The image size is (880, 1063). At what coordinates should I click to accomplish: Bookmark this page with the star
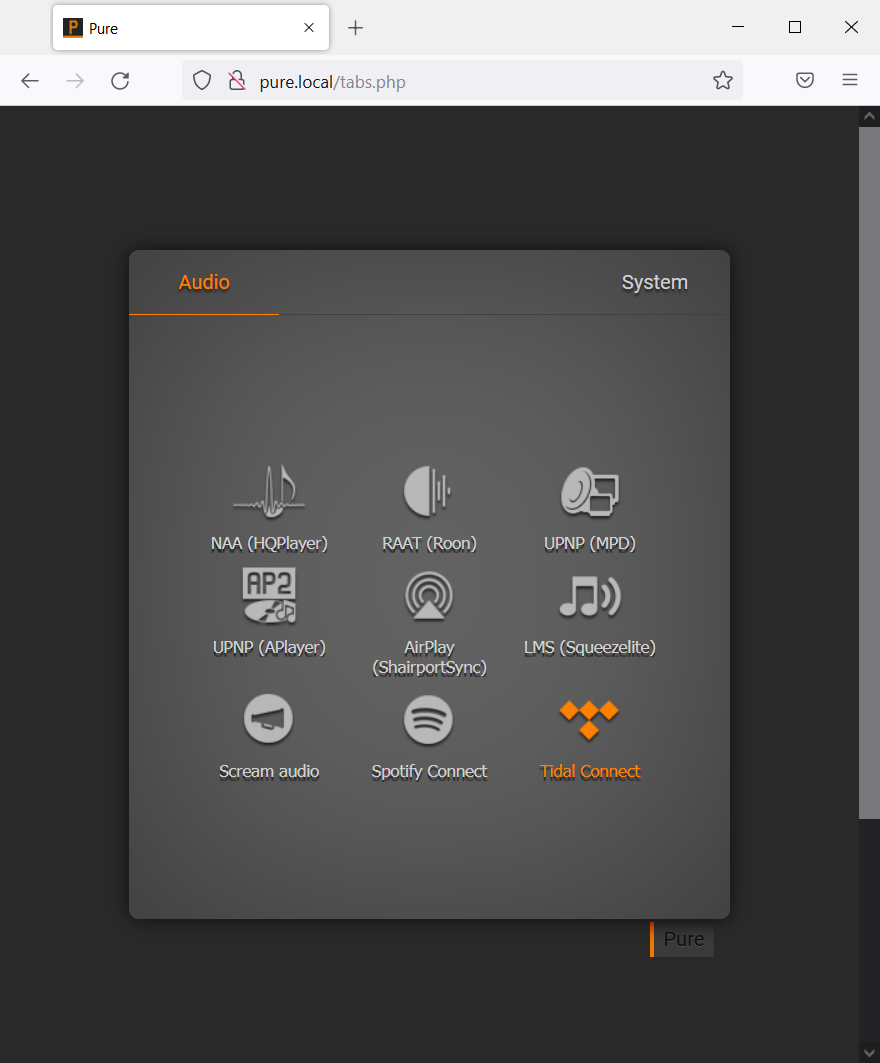coord(723,81)
